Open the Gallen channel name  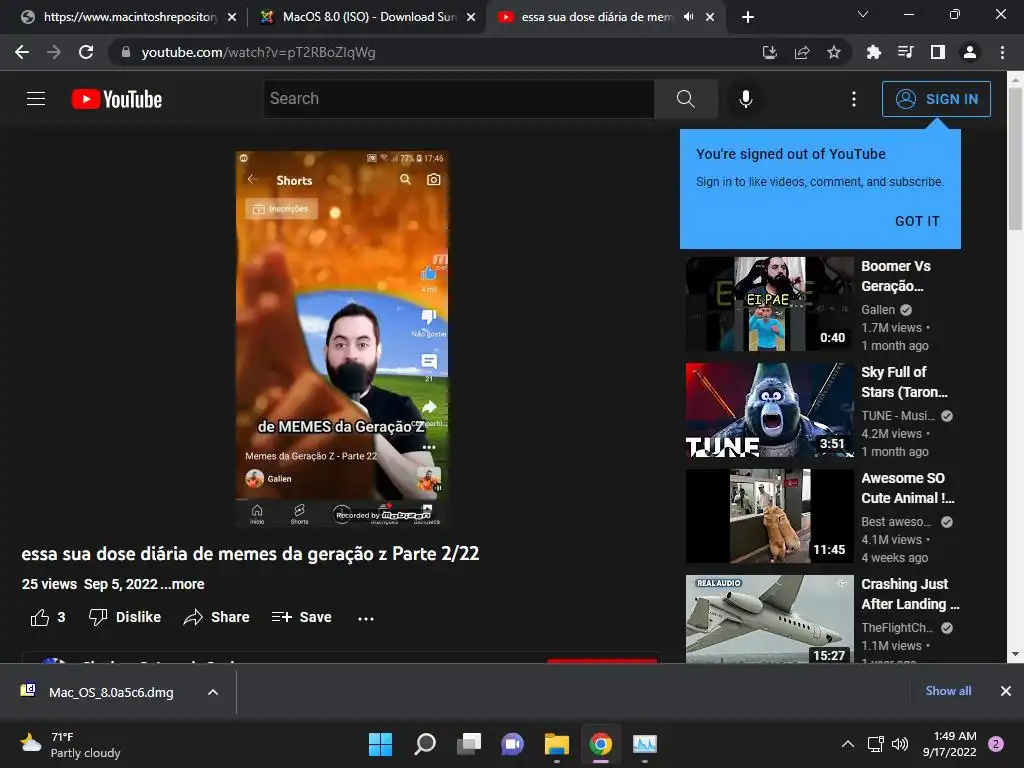878,310
